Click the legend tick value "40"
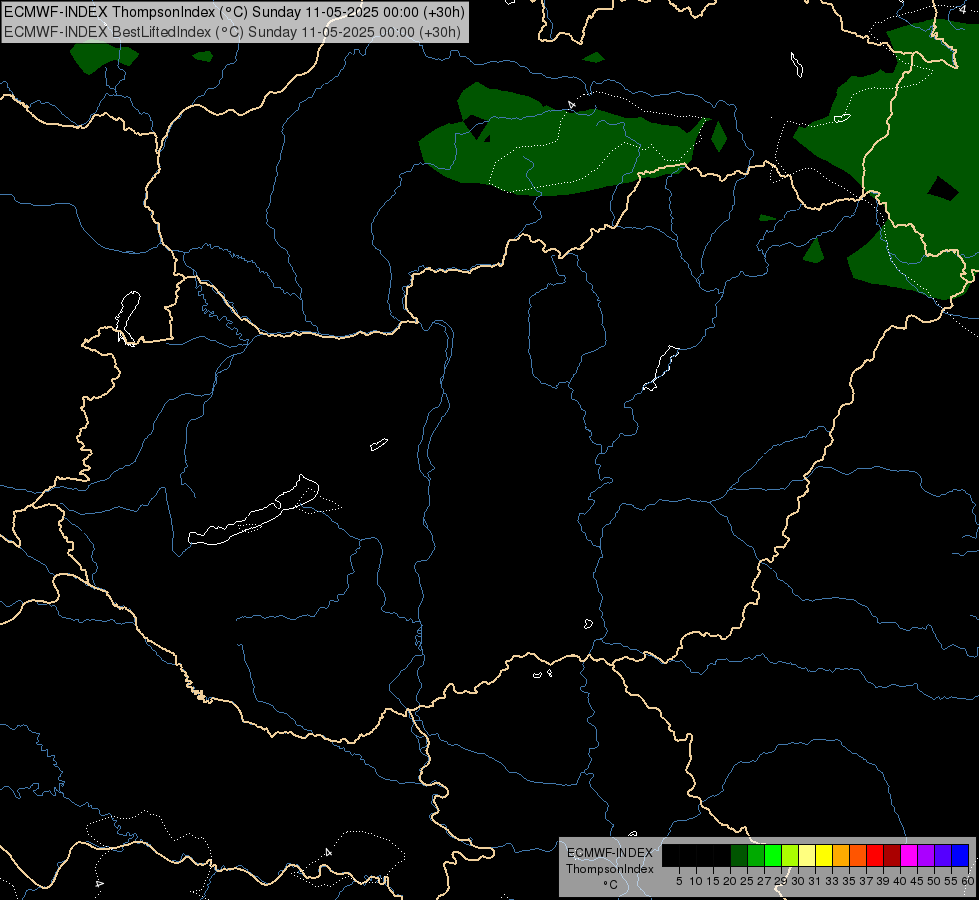This screenshot has width=979, height=900. [x=900, y=881]
